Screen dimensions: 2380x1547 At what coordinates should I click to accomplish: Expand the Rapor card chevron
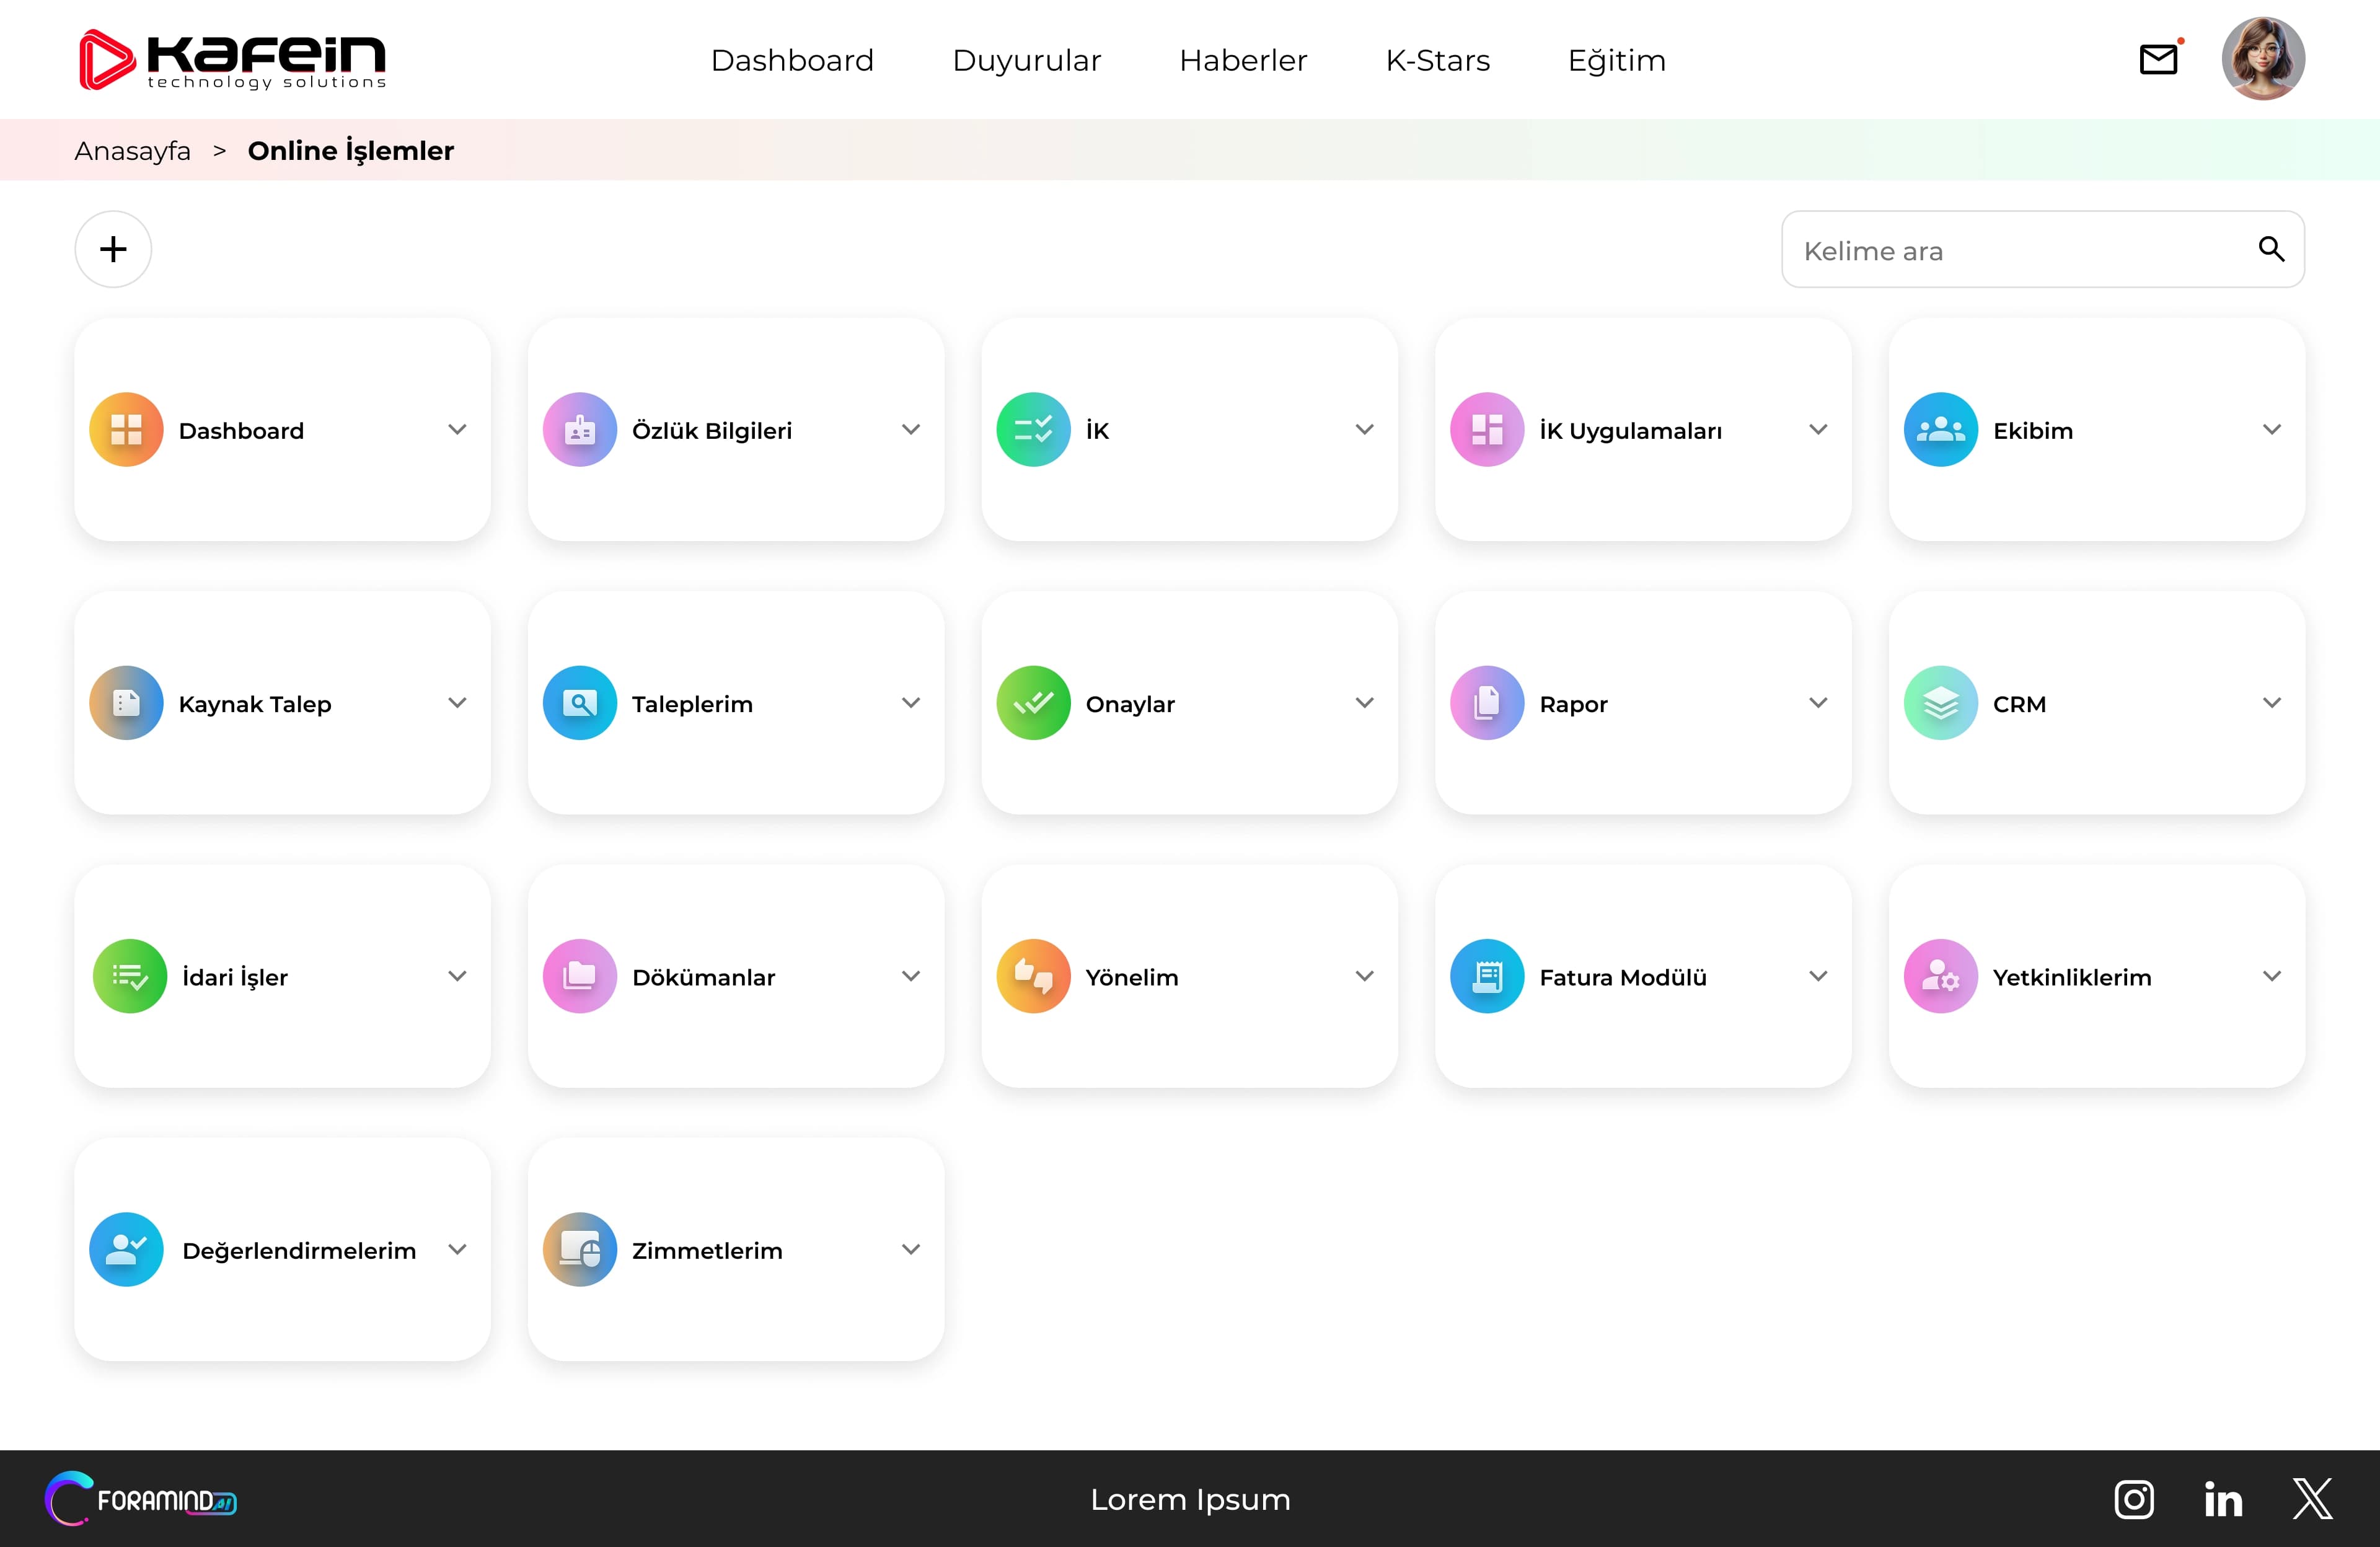[1818, 703]
